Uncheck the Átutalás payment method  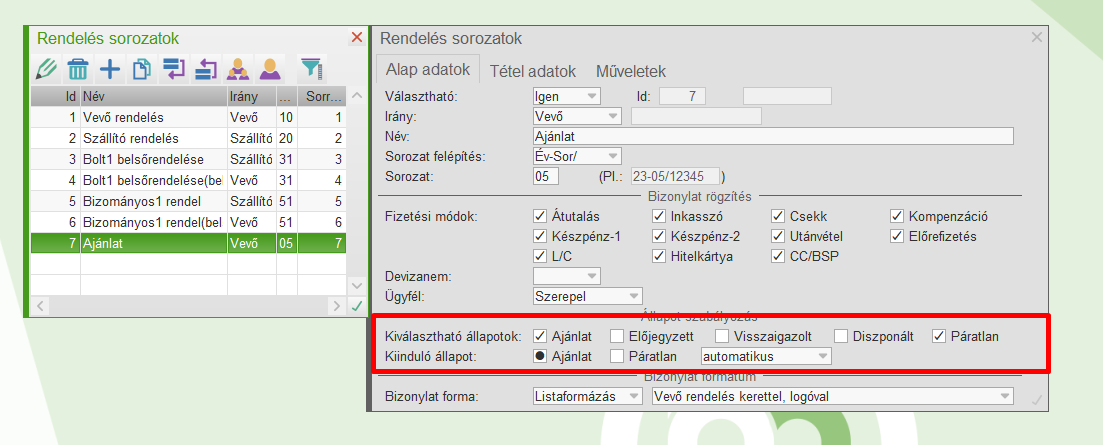[x=540, y=216]
